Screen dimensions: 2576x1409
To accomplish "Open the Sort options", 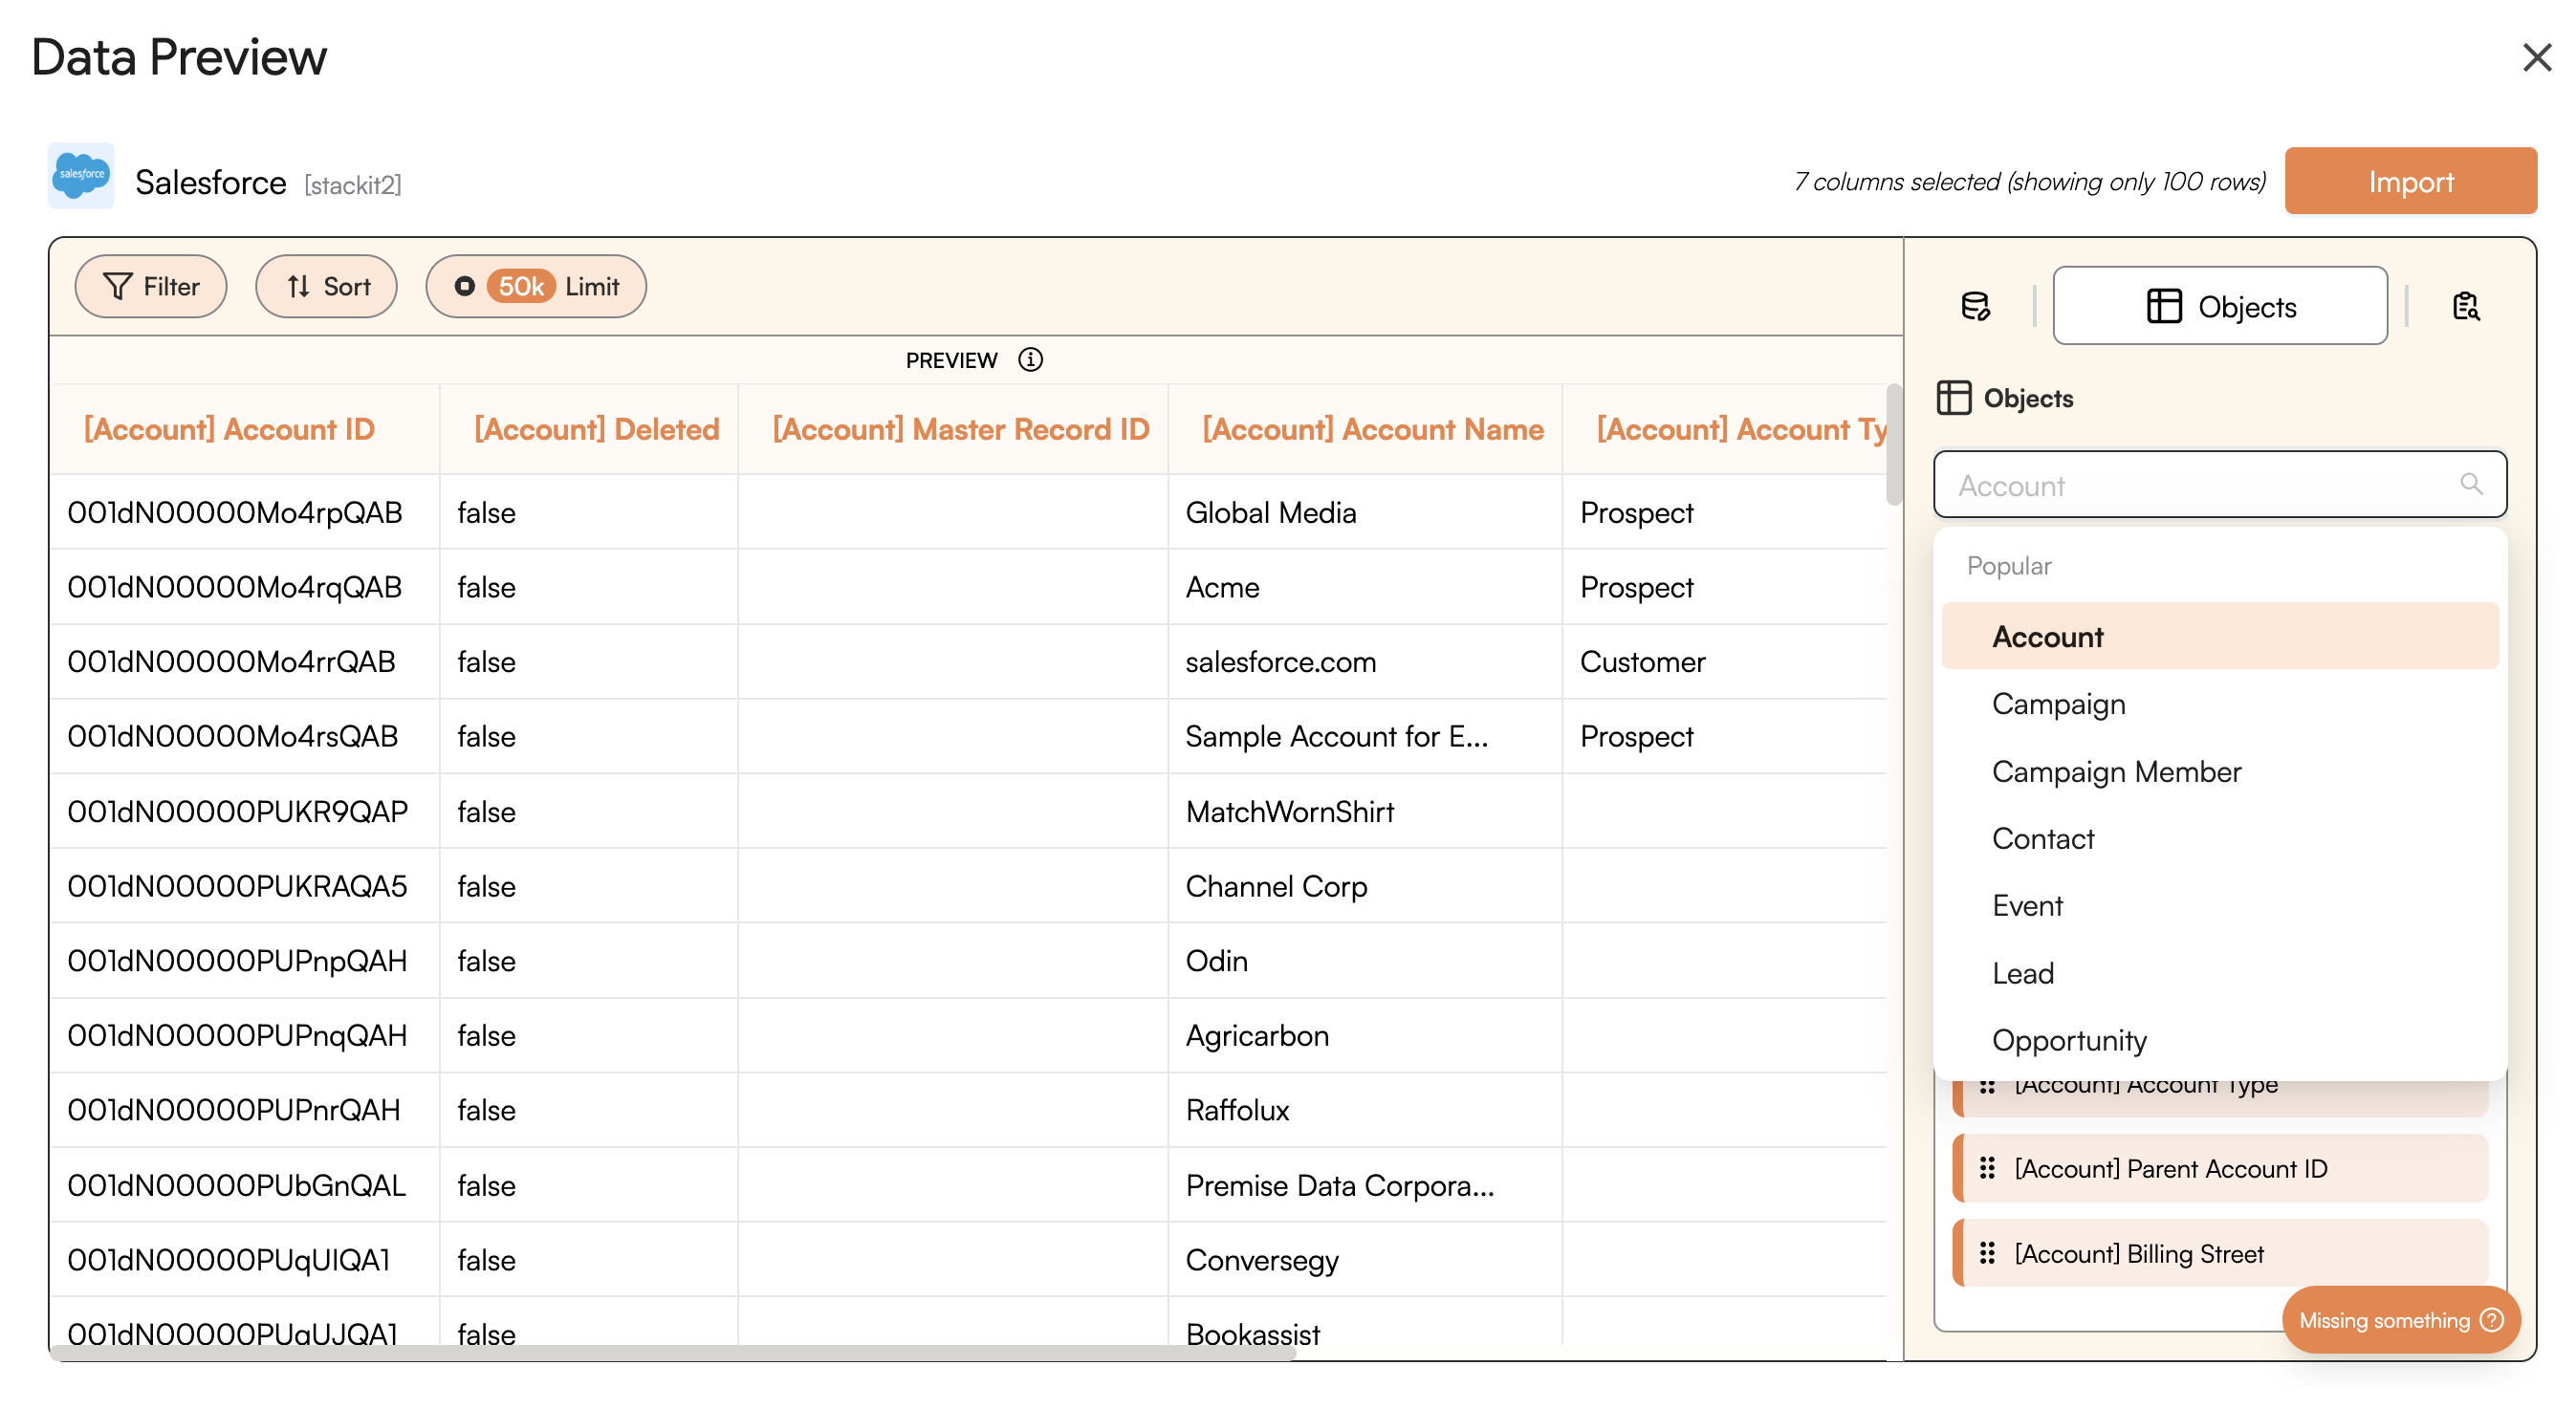I will tap(327, 286).
